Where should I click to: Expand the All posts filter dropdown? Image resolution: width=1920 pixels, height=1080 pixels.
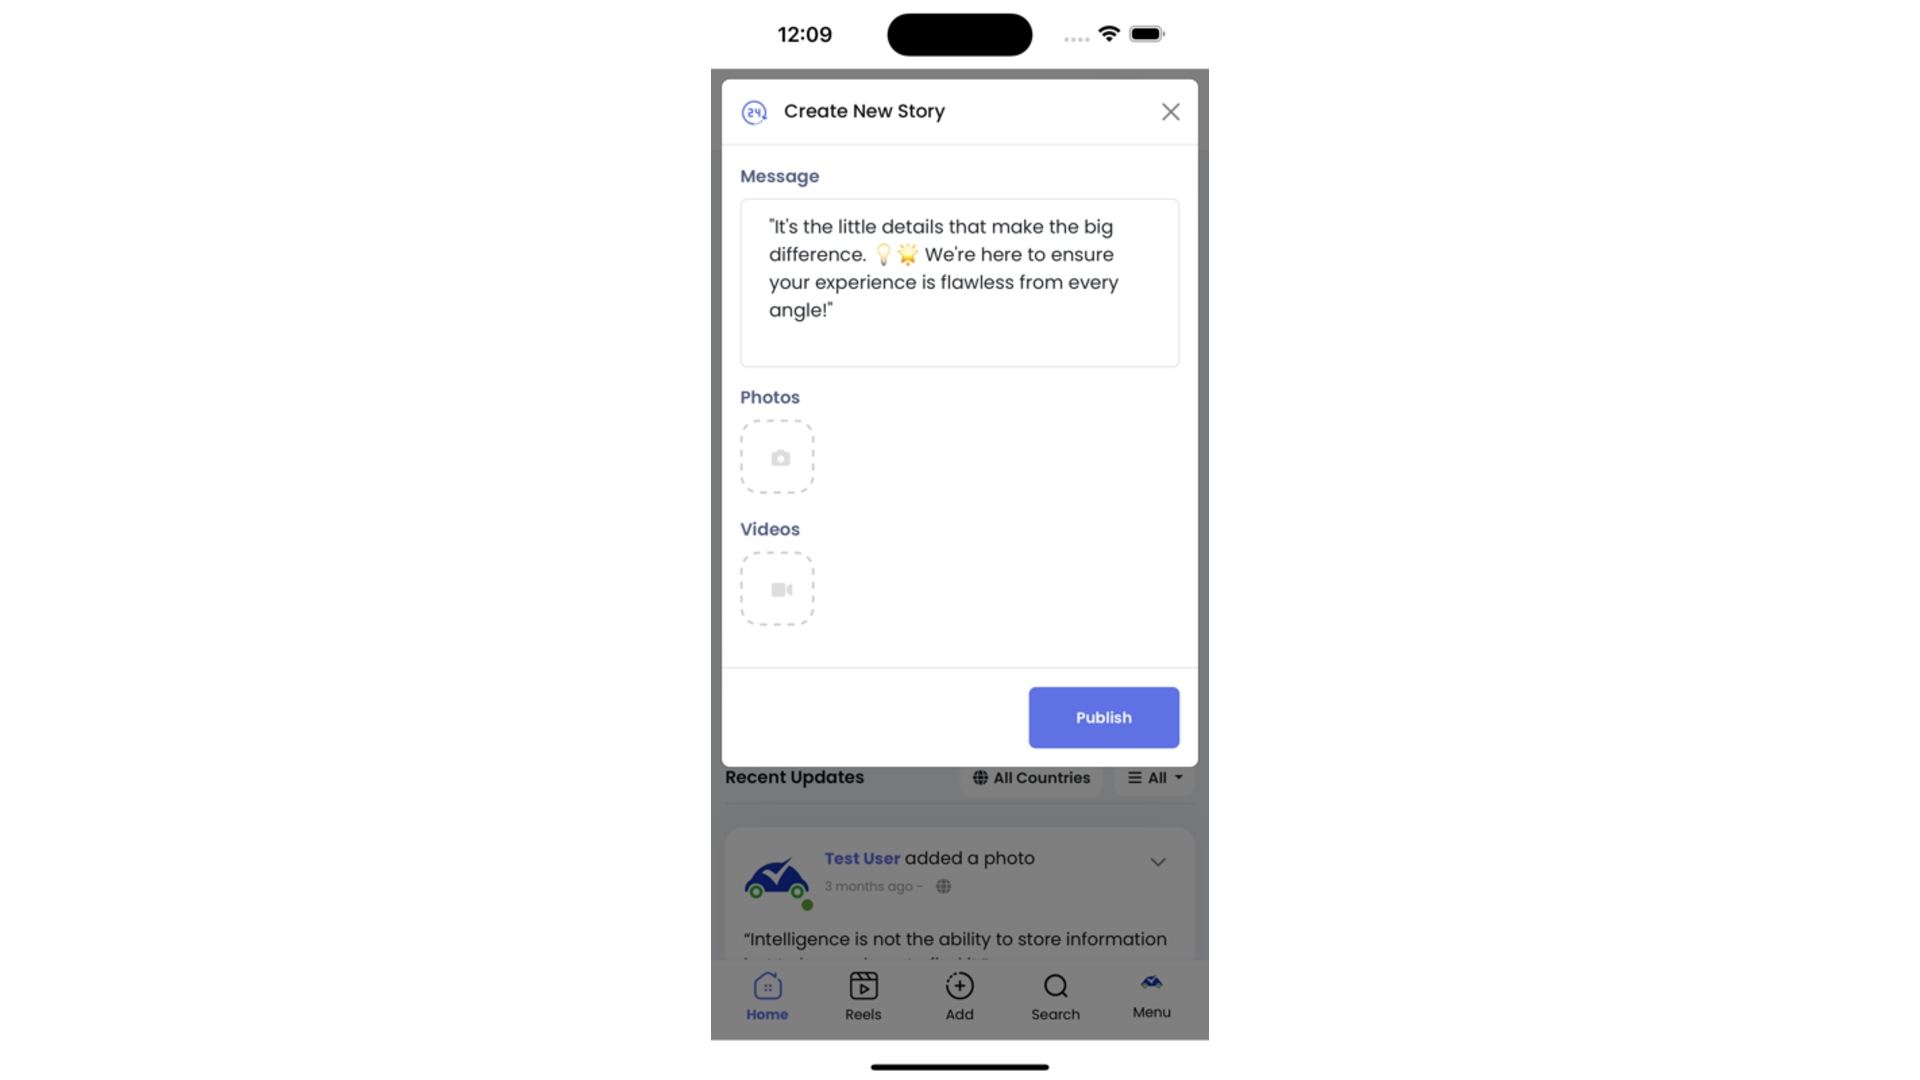point(1154,778)
